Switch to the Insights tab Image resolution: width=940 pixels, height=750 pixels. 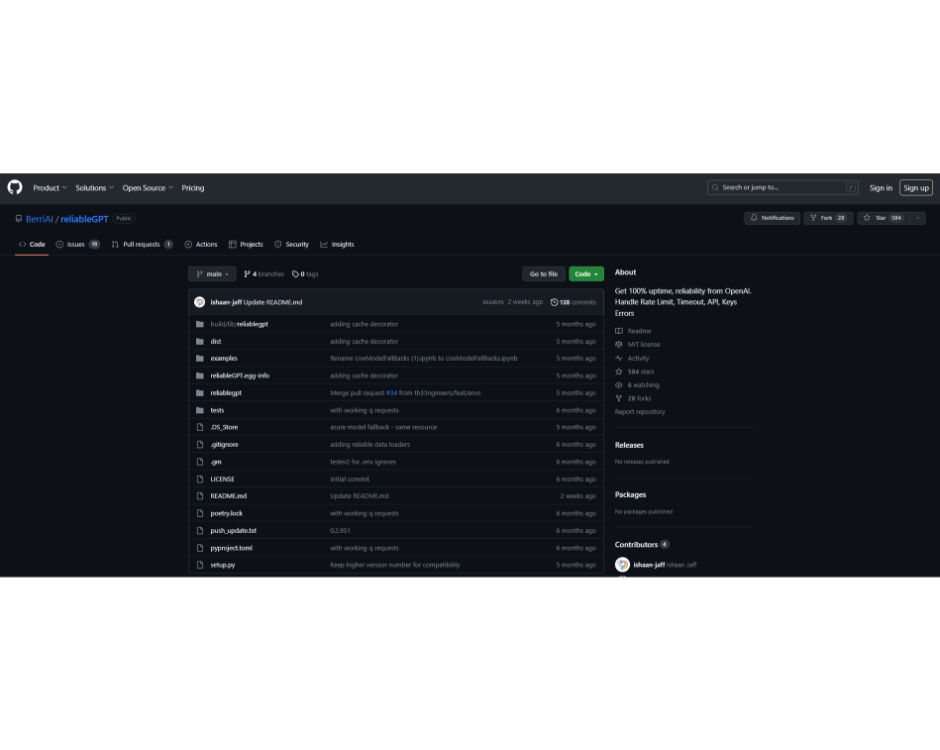click(337, 245)
